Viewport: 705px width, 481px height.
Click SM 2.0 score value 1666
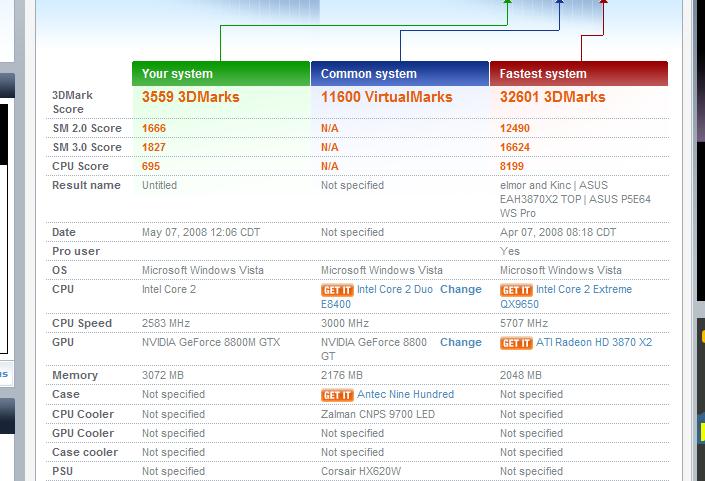click(x=154, y=128)
